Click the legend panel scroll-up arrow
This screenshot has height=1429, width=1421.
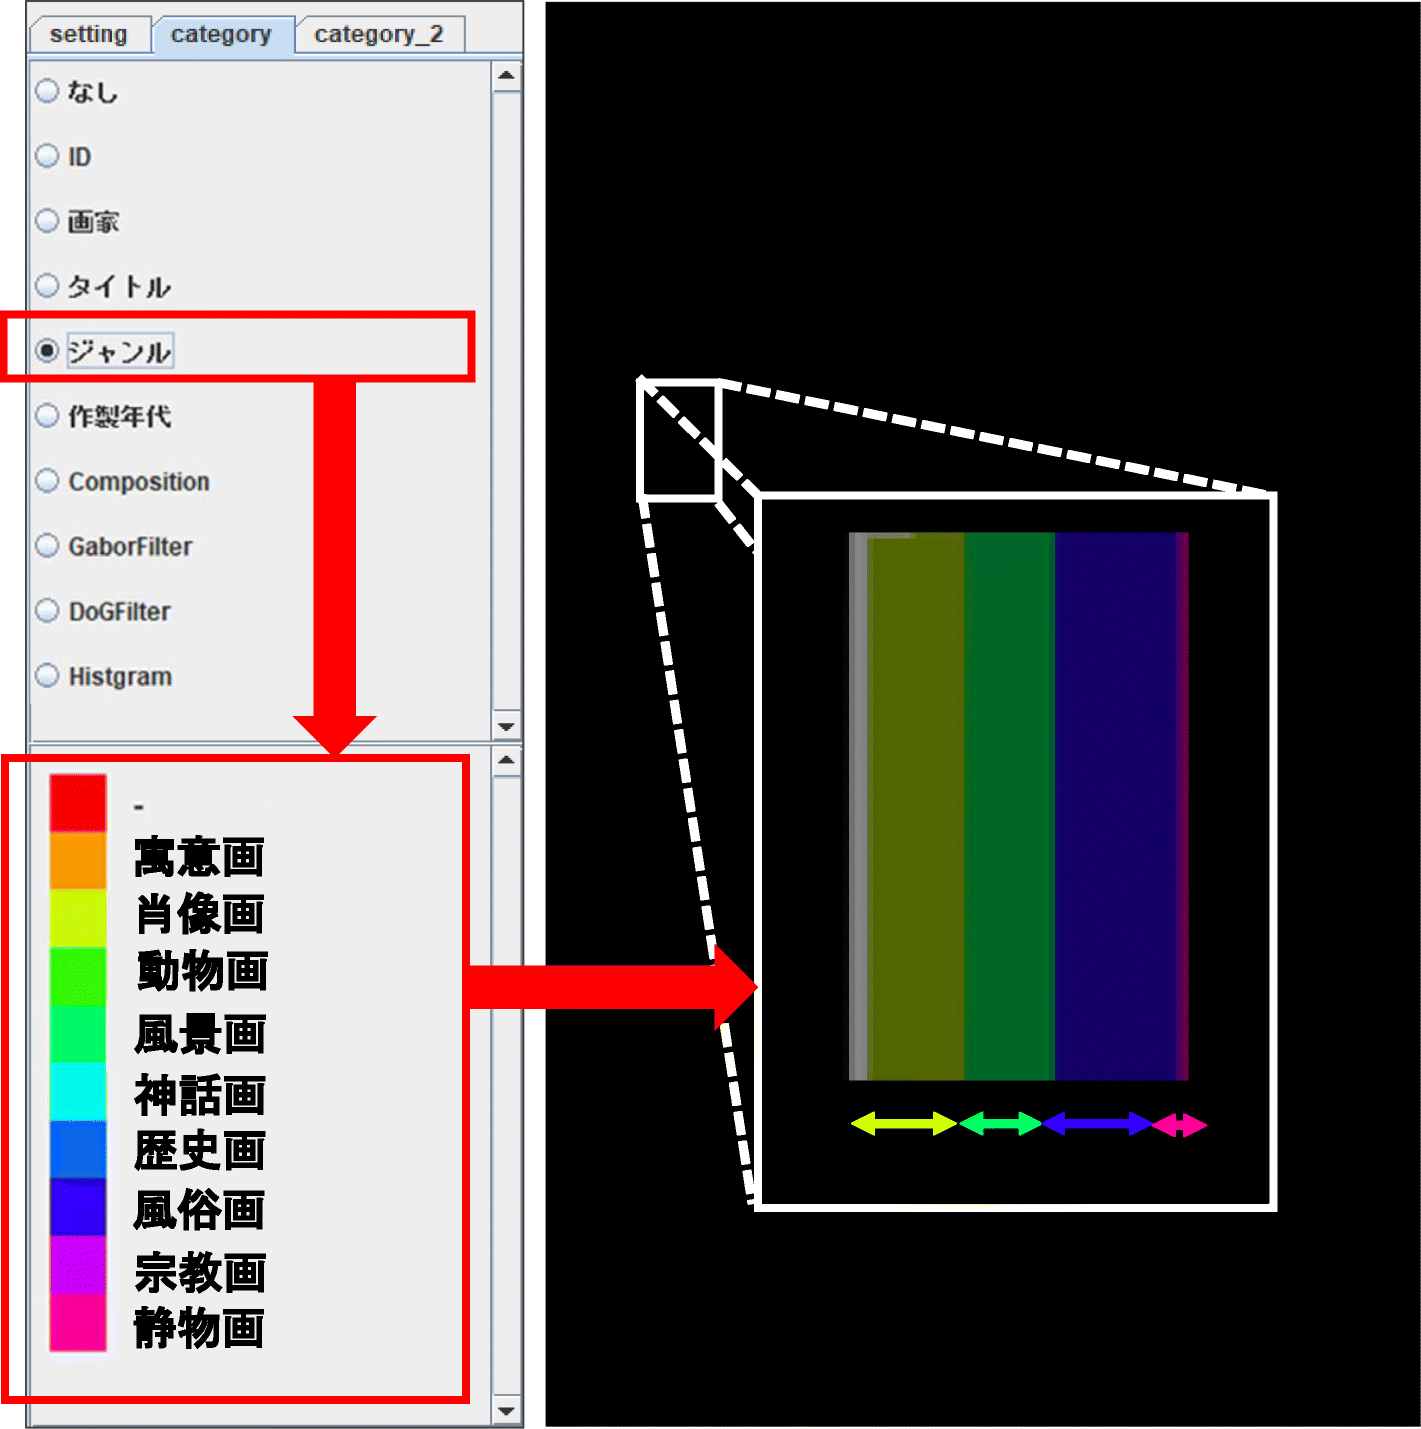click(x=507, y=761)
